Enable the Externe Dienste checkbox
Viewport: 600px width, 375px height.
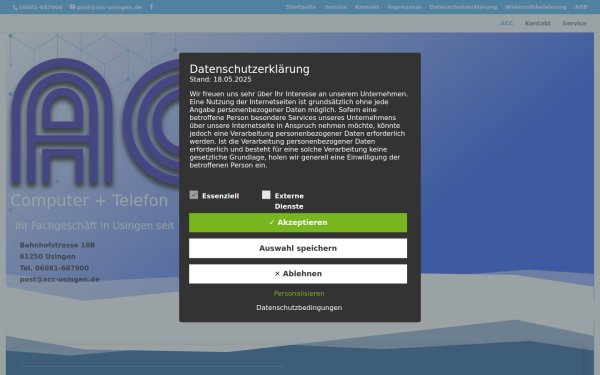click(266, 195)
